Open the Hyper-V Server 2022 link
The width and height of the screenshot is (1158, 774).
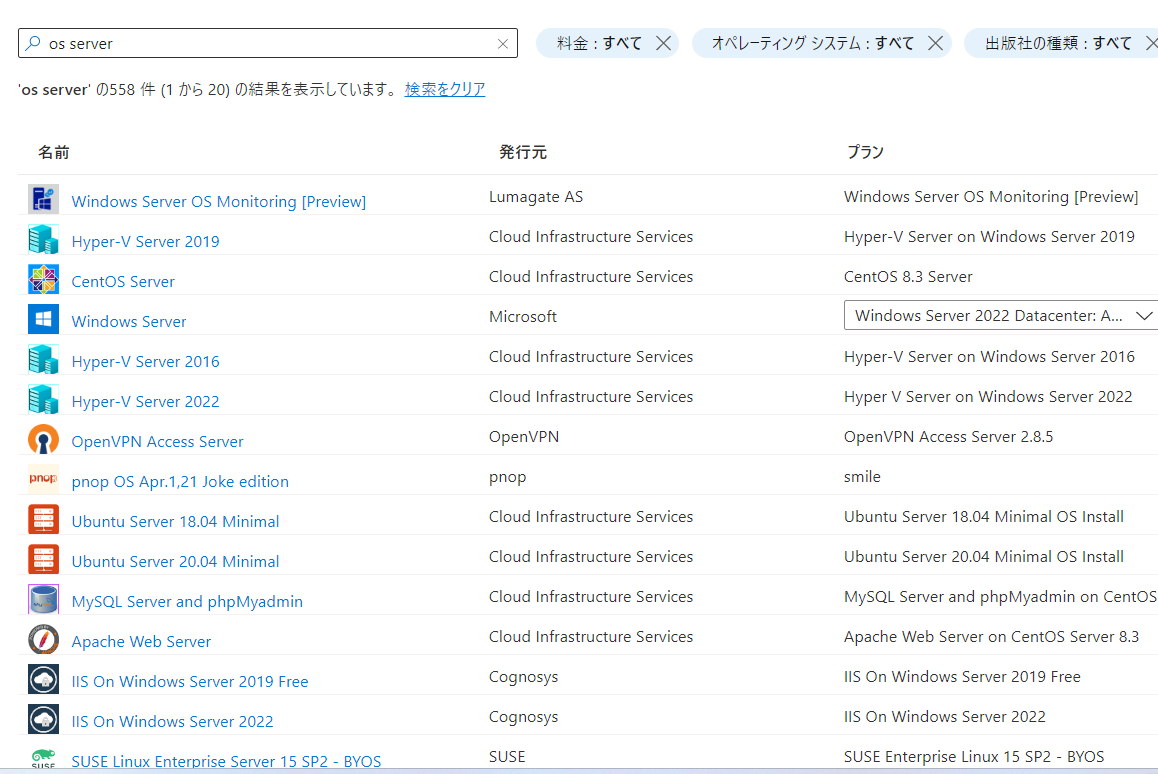pos(145,401)
